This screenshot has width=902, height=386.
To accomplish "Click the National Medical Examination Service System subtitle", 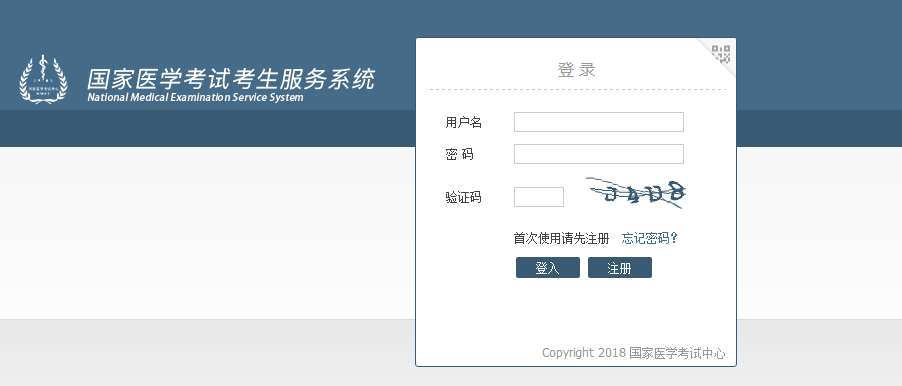I will [x=195, y=97].
